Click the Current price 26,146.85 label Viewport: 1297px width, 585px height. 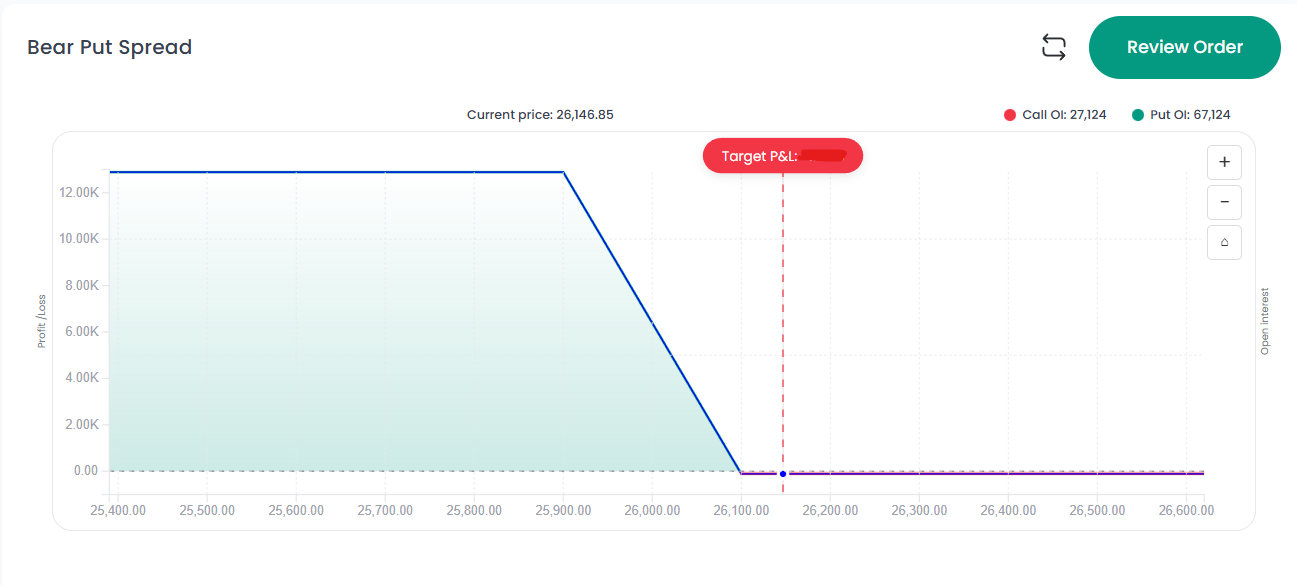(540, 115)
